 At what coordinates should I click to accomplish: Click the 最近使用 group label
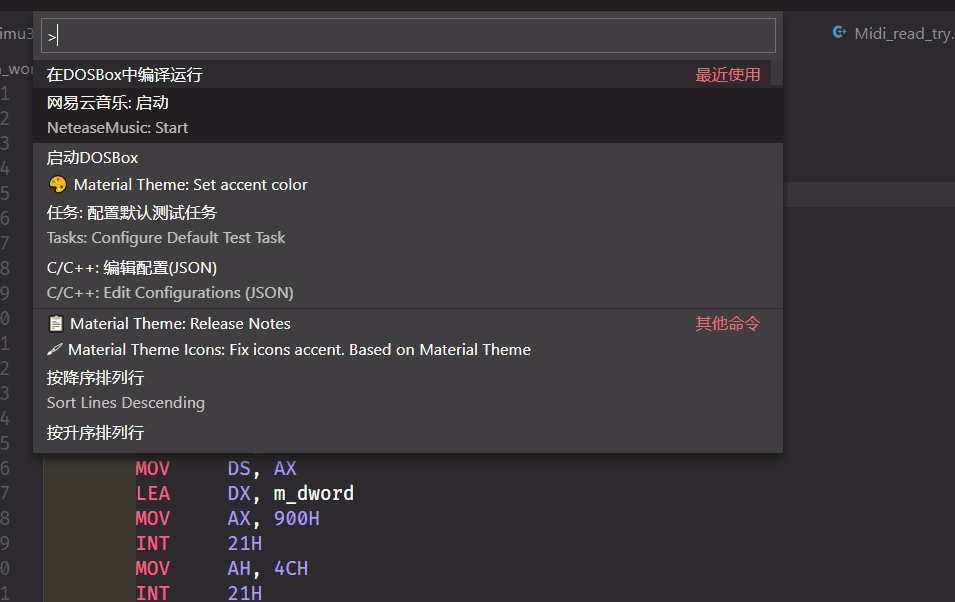coord(728,75)
